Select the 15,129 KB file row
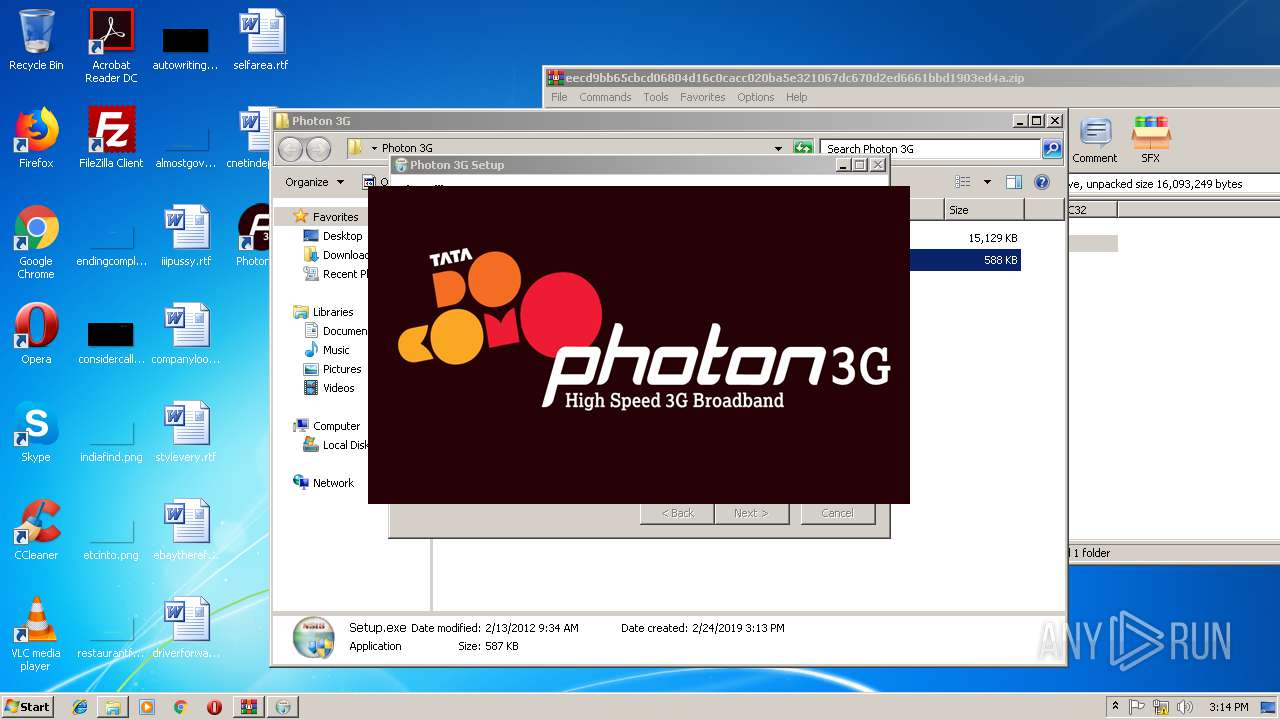 [965, 238]
